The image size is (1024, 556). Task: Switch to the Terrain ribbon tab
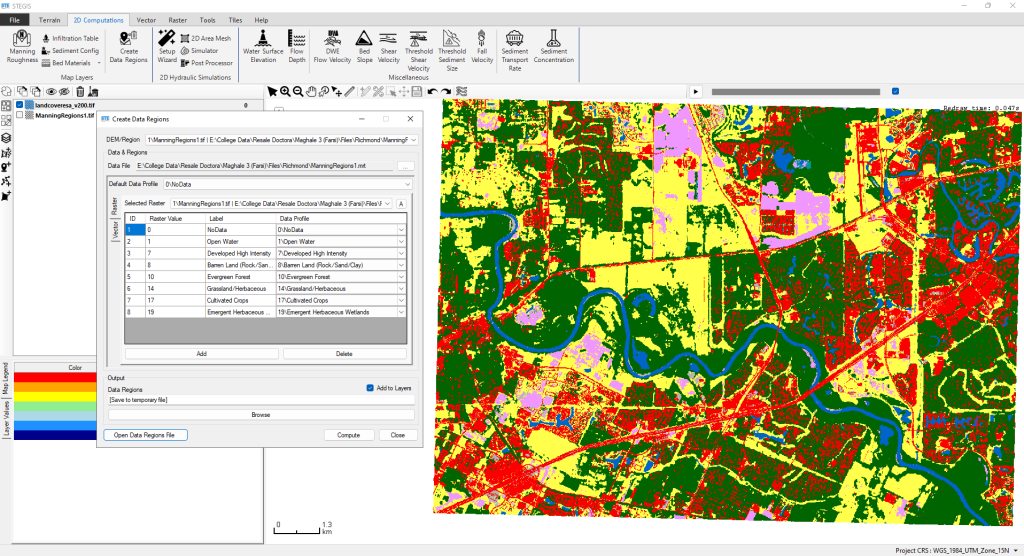click(49, 20)
